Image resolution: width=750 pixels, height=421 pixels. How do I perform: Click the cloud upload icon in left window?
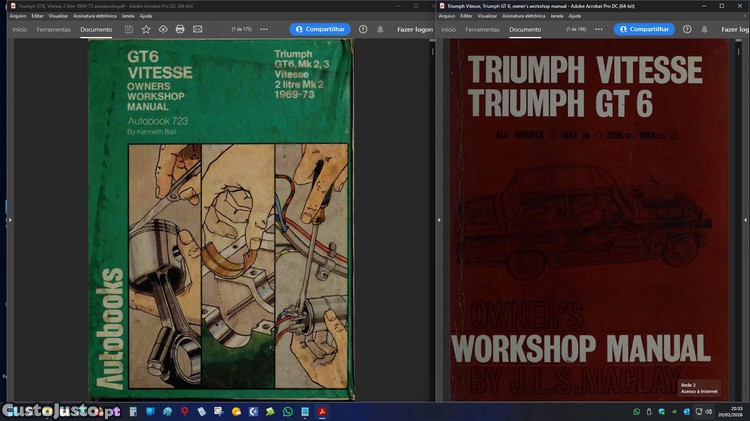tap(163, 29)
